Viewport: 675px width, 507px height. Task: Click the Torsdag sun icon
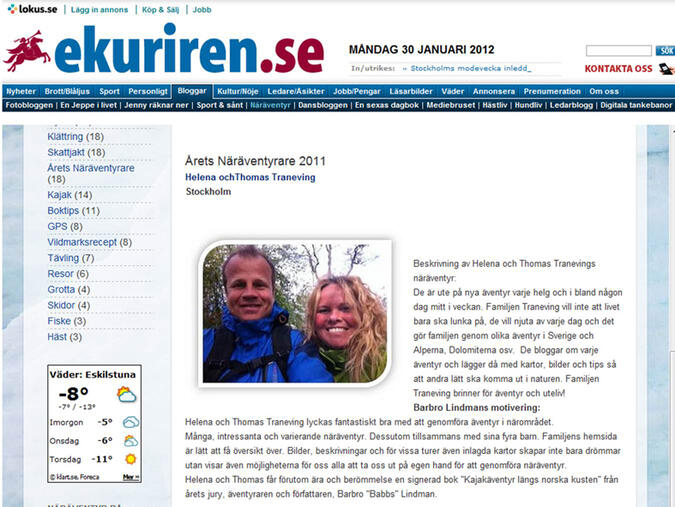[130, 459]
